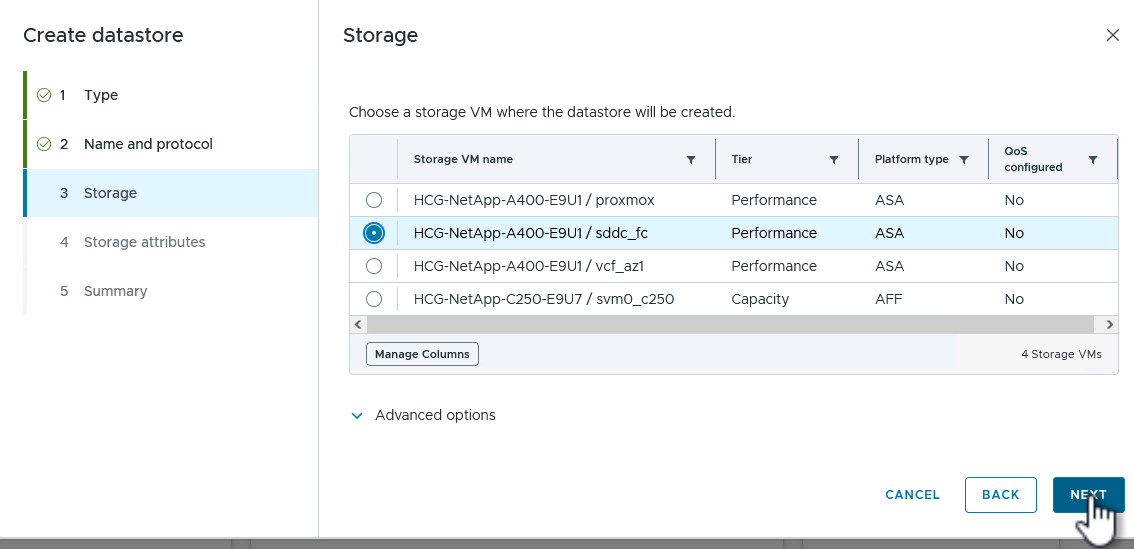Select the vcf_az1 storage VM radio
Screen dimensions: 1134x549
374,266
